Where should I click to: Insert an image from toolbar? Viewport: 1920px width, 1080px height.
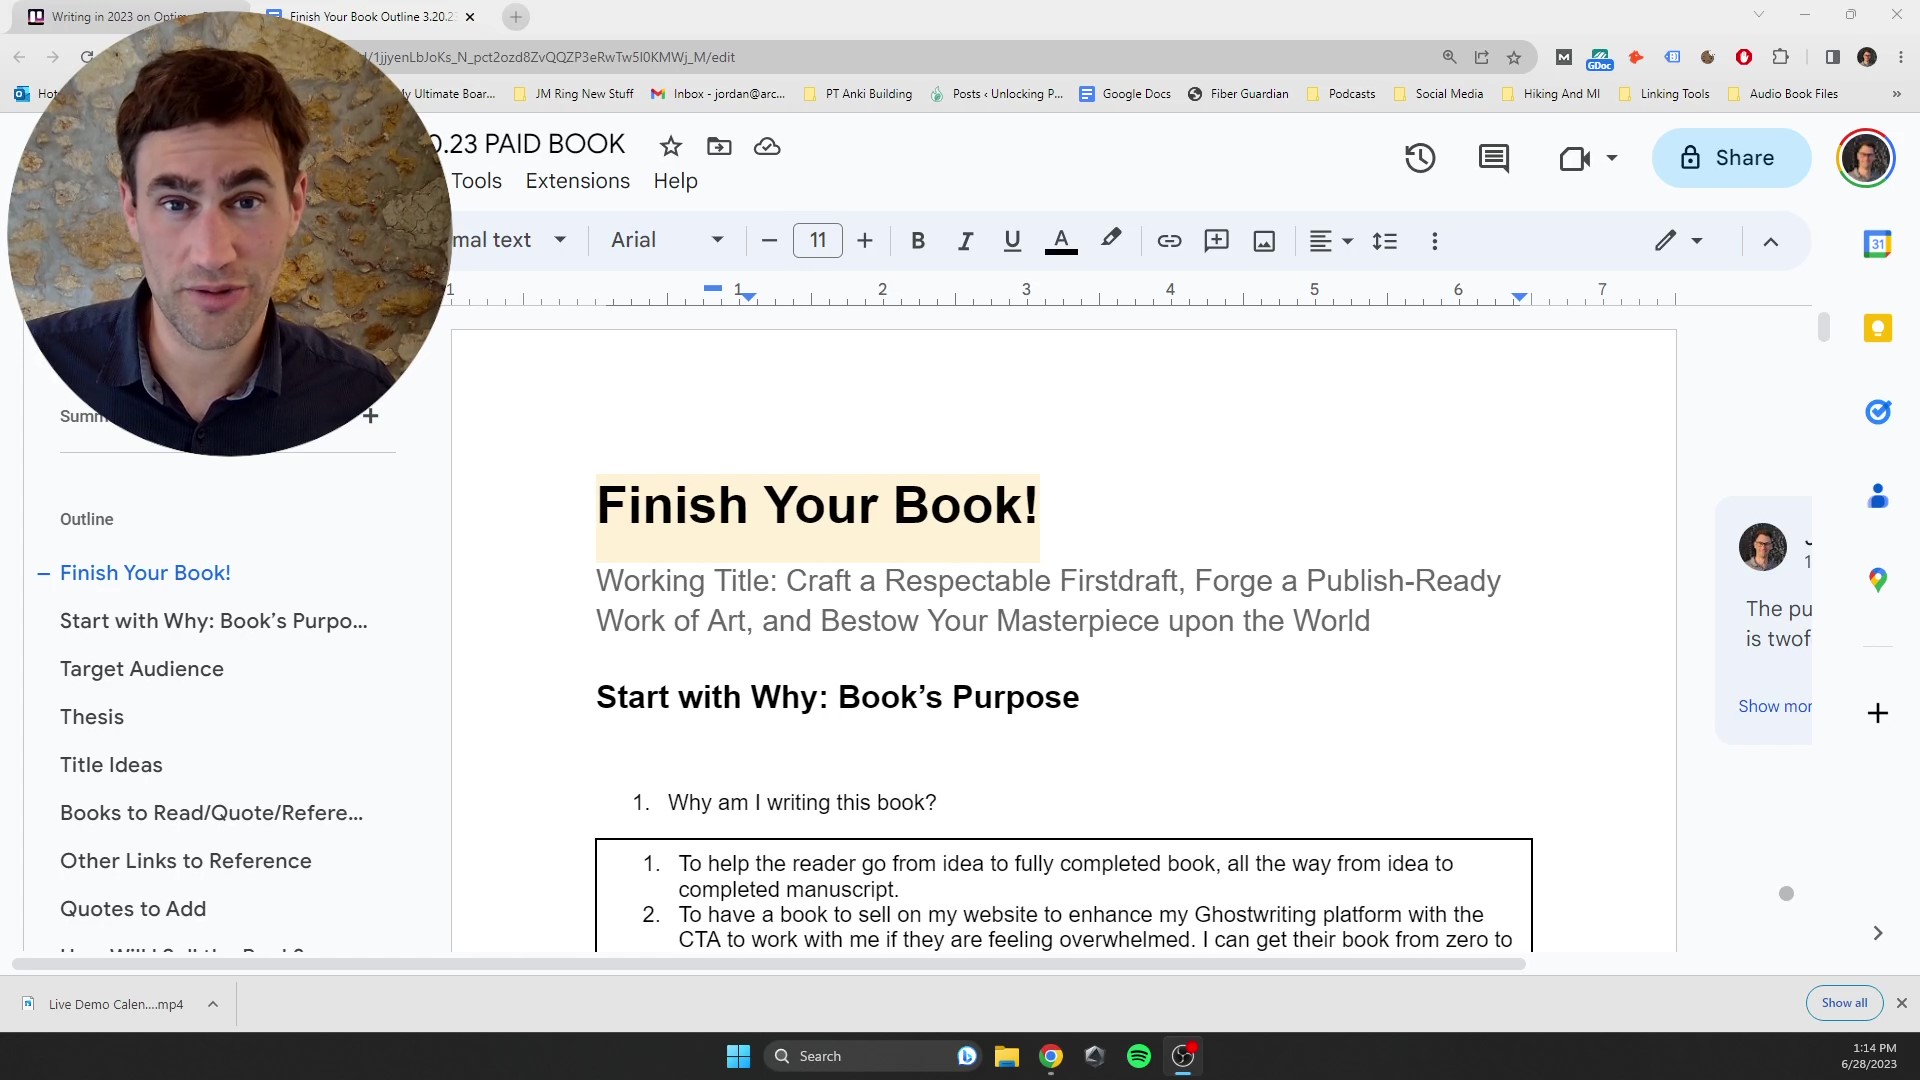(x=1264, y=241)
